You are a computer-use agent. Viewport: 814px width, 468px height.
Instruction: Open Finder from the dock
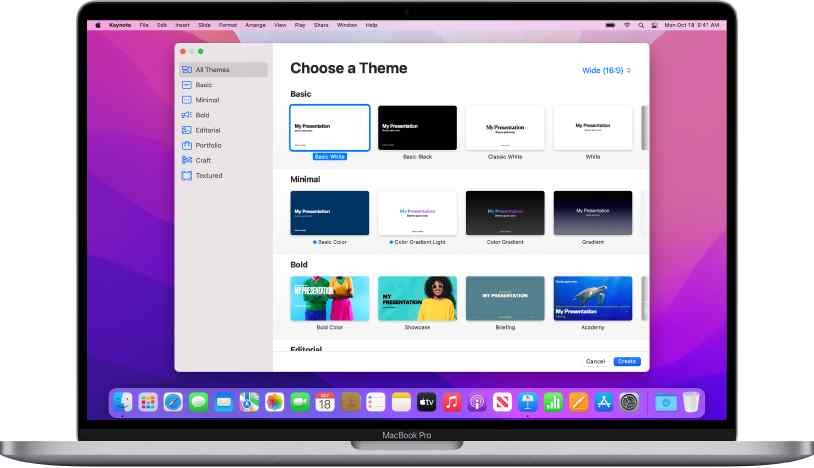tap(123, 402)
